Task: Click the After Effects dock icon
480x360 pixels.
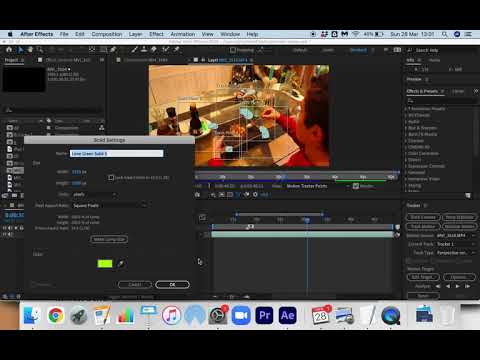Action: point(288,315)
